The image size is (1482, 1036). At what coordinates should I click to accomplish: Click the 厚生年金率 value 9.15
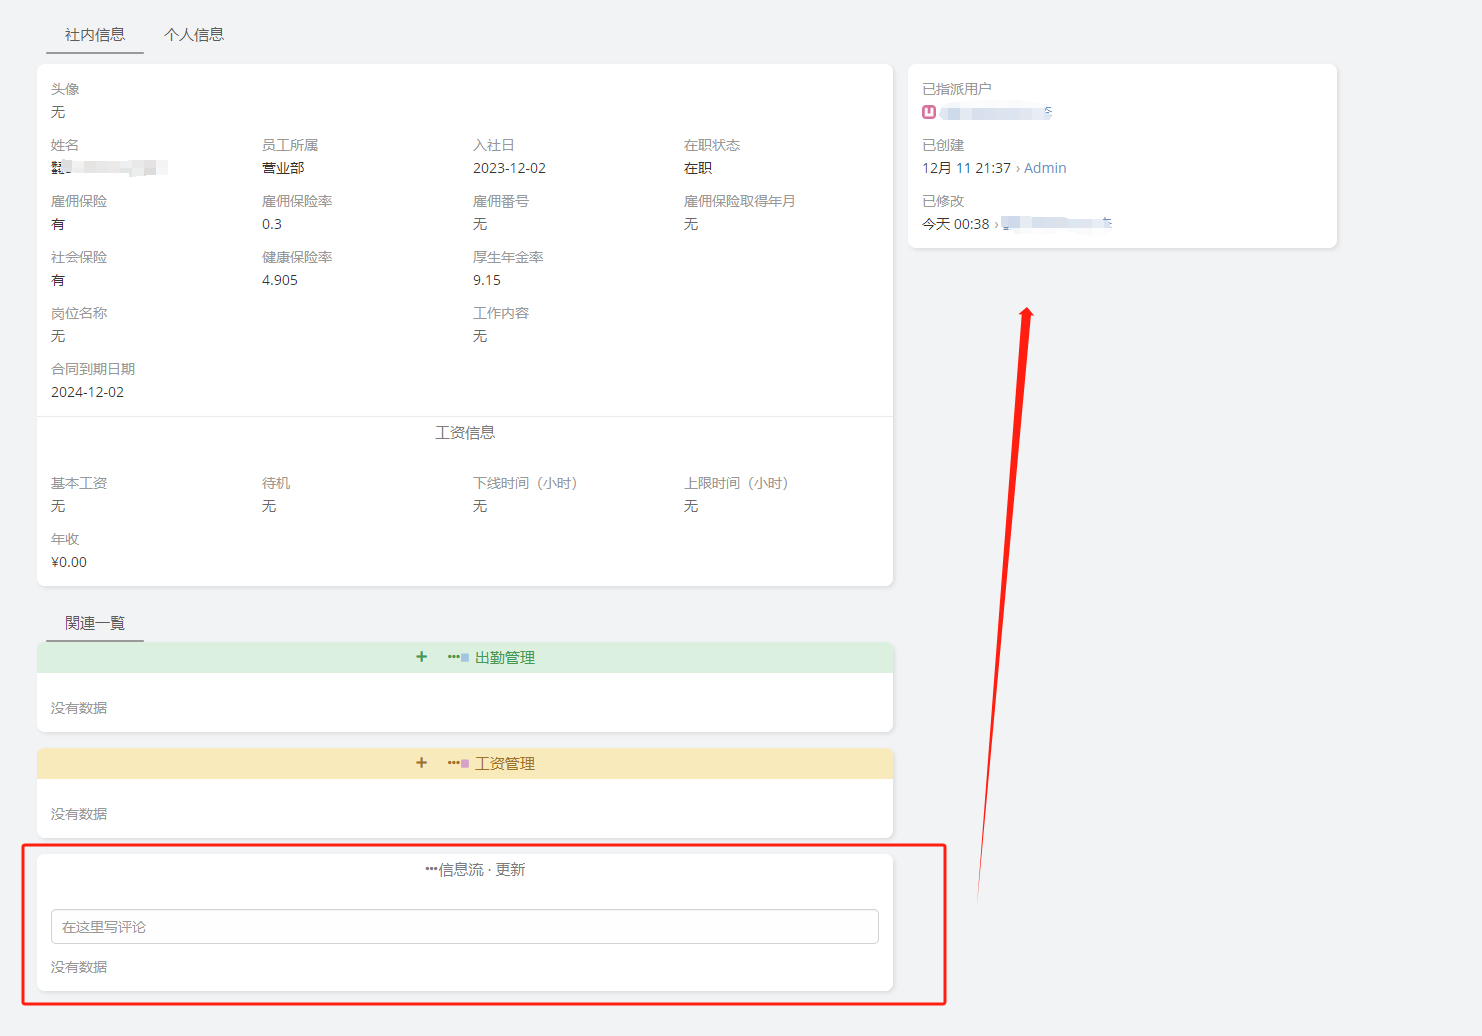point(487,280)
